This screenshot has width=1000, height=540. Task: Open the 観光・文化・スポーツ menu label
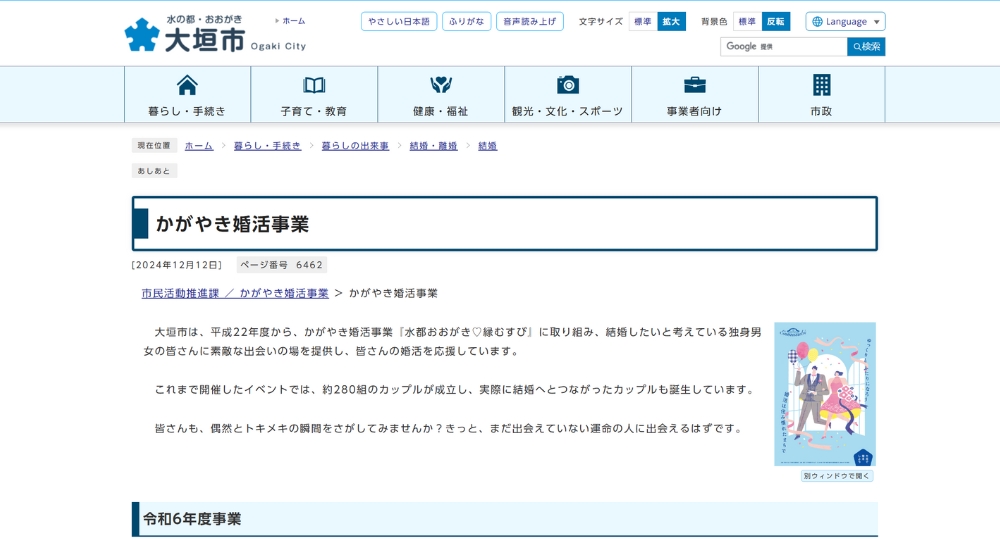[x=568, y=111]
